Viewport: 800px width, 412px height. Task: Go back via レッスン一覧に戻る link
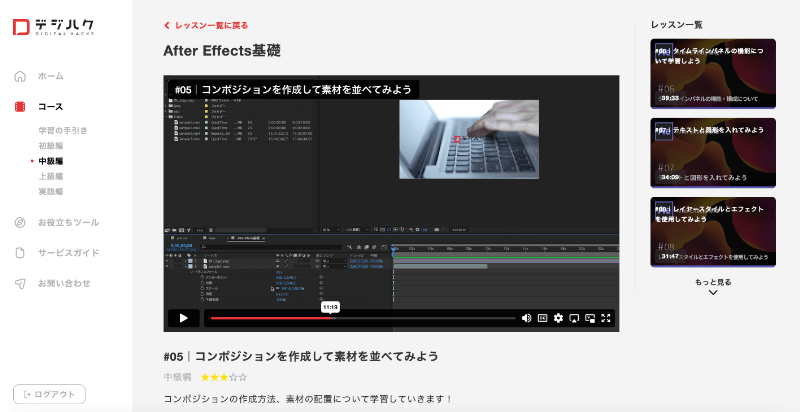click(x=206, y=25)
